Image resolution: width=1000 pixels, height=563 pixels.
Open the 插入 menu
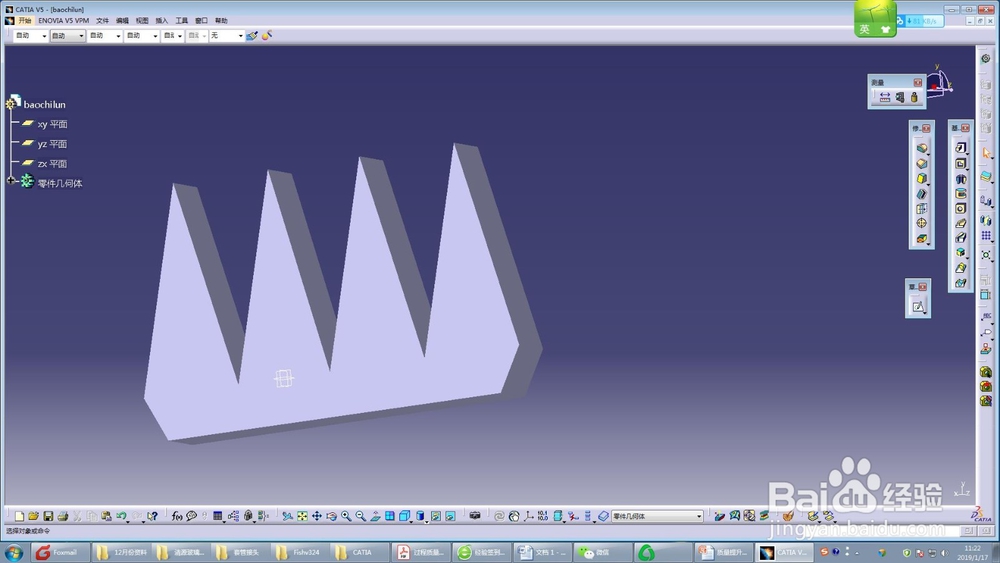click(x=161, y=20)
